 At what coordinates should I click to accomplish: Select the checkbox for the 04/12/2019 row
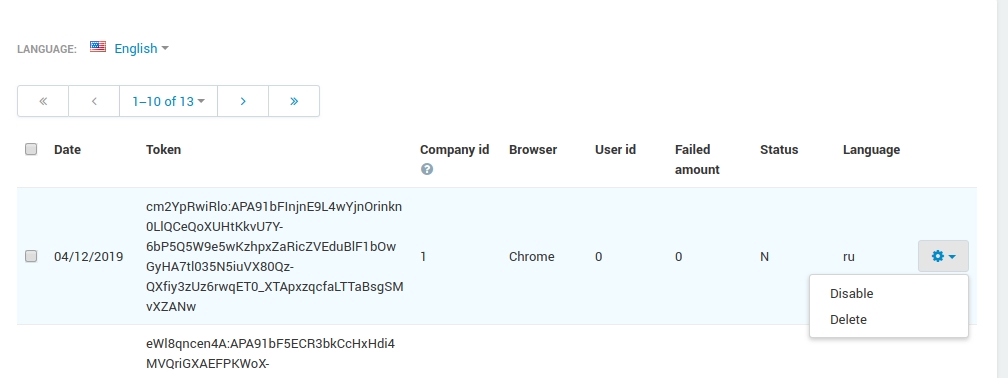31,256
